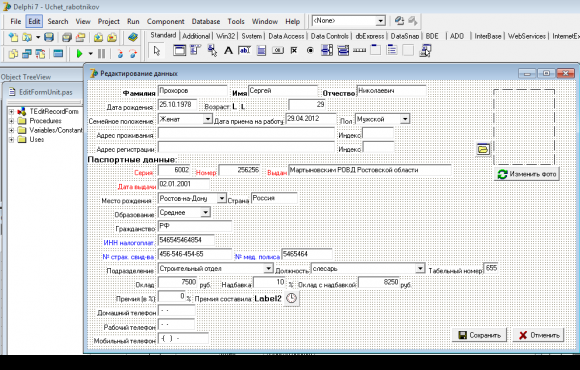Choose the Memo component icon
This screenshot has height=370, width=580.
[x=262, y=50]
